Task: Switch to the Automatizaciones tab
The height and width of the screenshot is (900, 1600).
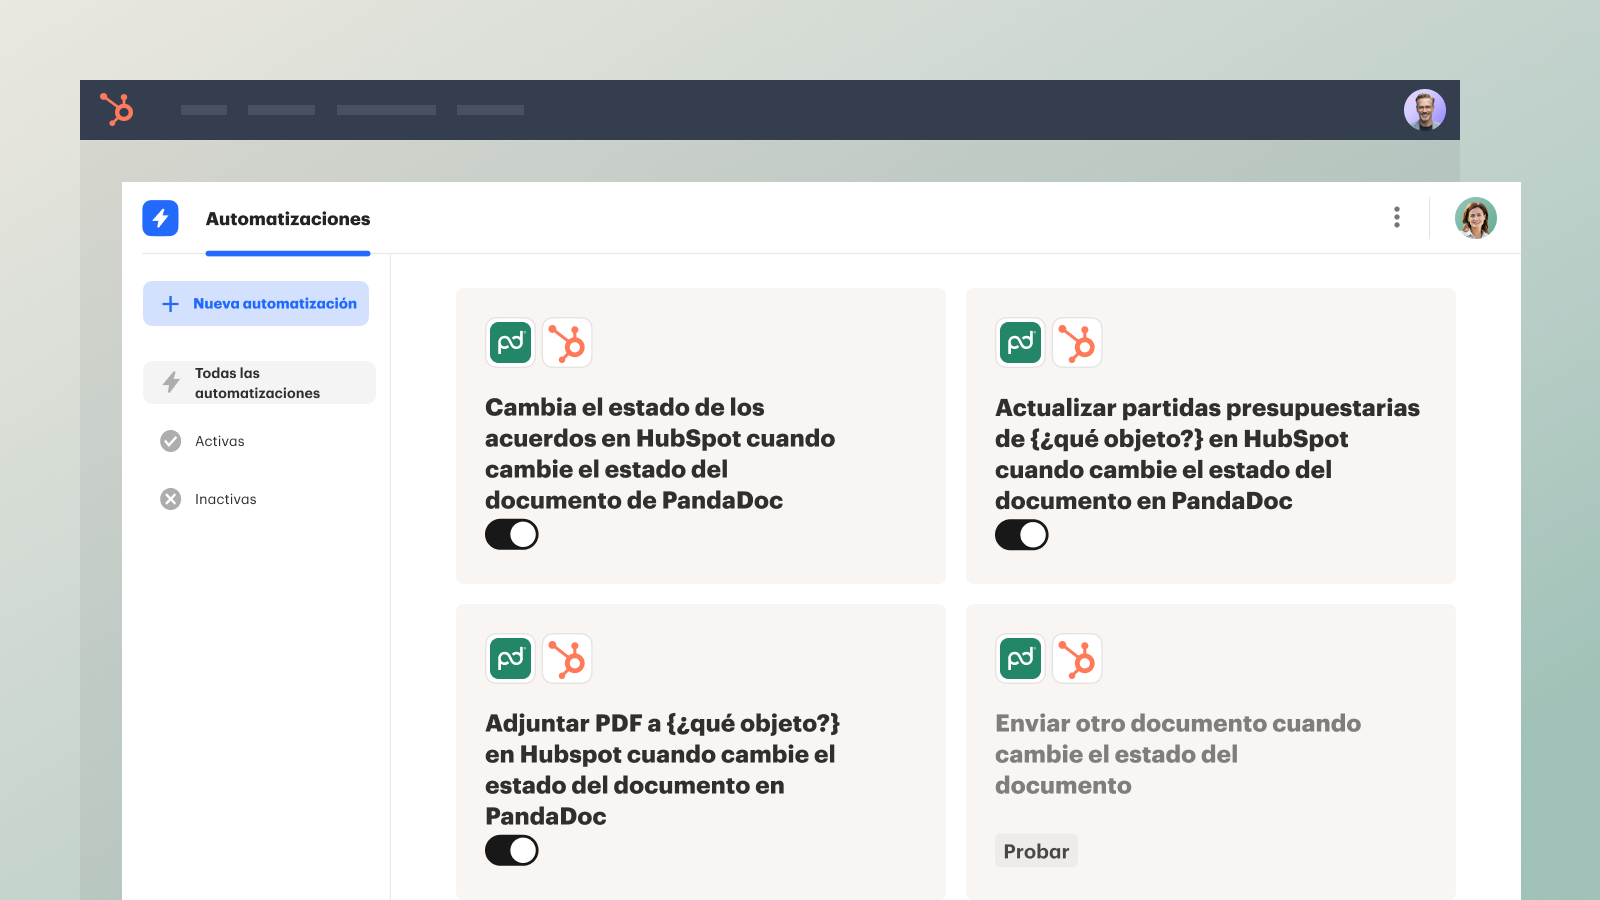Action: [288, 219]
